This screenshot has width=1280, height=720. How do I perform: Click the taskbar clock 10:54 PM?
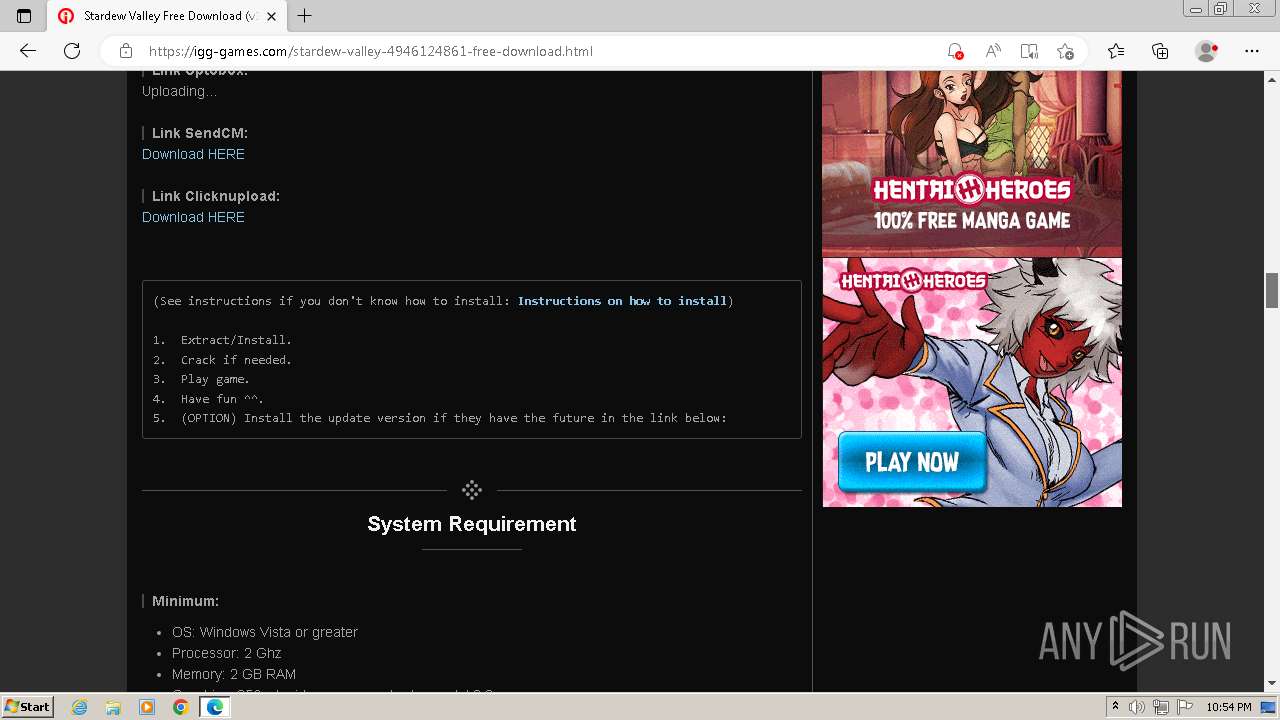(1229, 707)
